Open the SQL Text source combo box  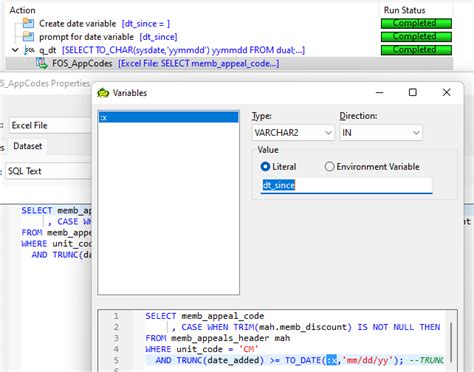click(48, 171)
